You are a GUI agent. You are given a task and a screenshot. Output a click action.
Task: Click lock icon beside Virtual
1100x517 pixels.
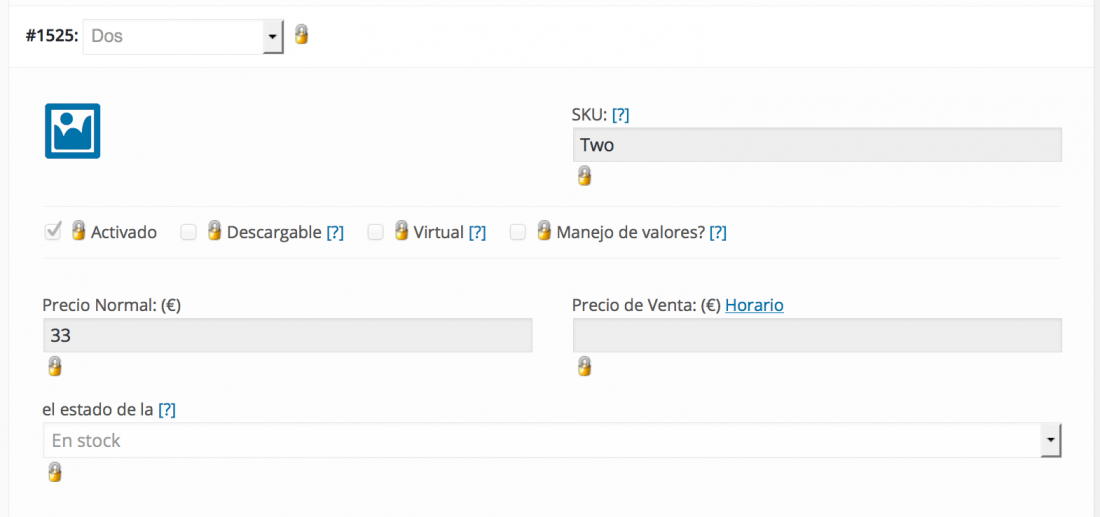pyautogui.click(x=401, y=231)
